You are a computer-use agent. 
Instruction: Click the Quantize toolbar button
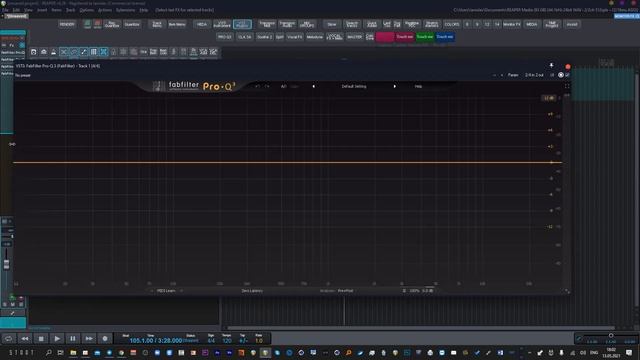[132, 24]
